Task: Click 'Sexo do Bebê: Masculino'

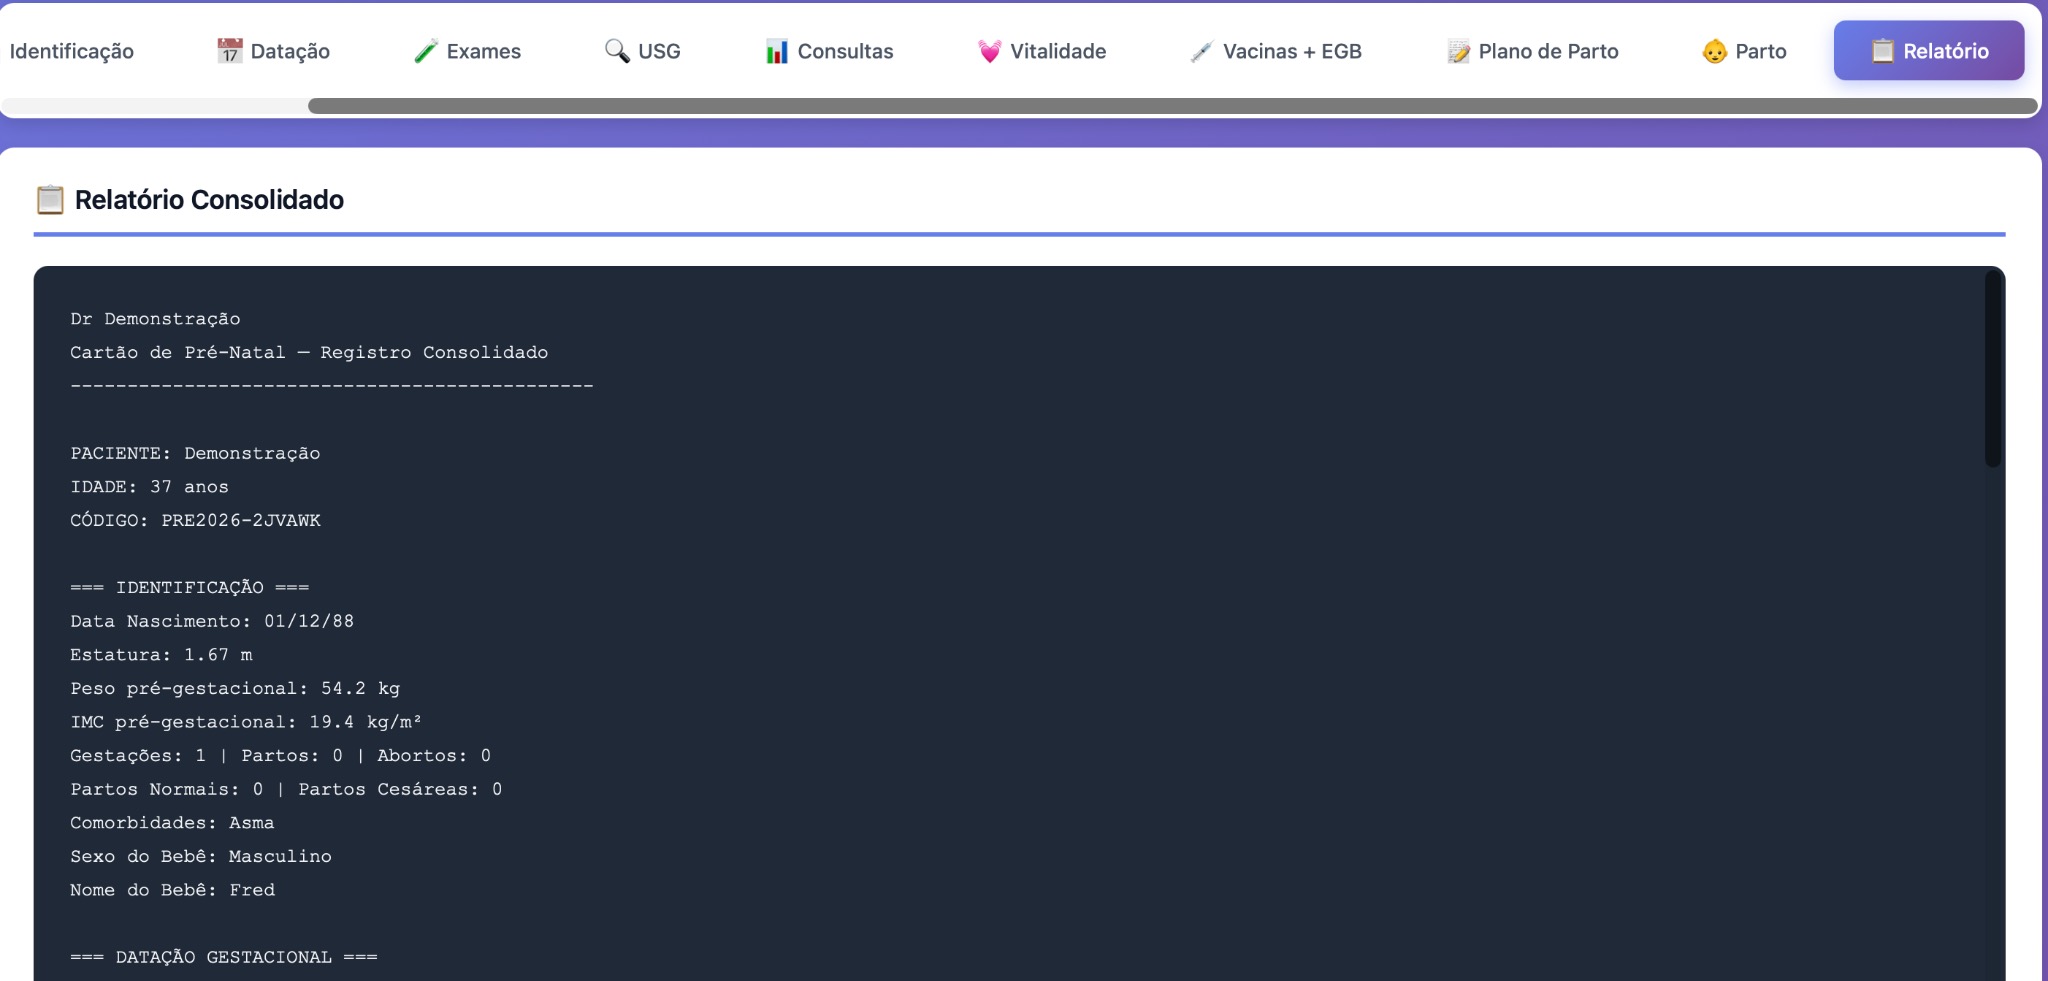Action: 201,857
